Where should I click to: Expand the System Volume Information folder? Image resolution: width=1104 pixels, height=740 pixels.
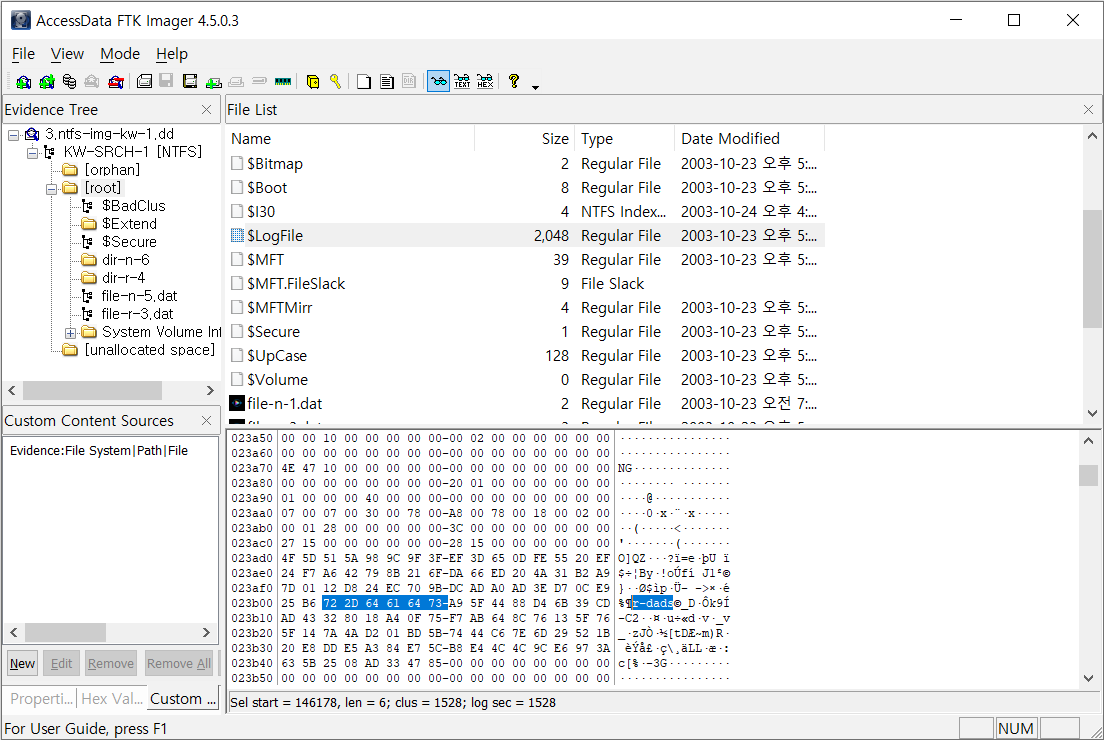[70, 332]
